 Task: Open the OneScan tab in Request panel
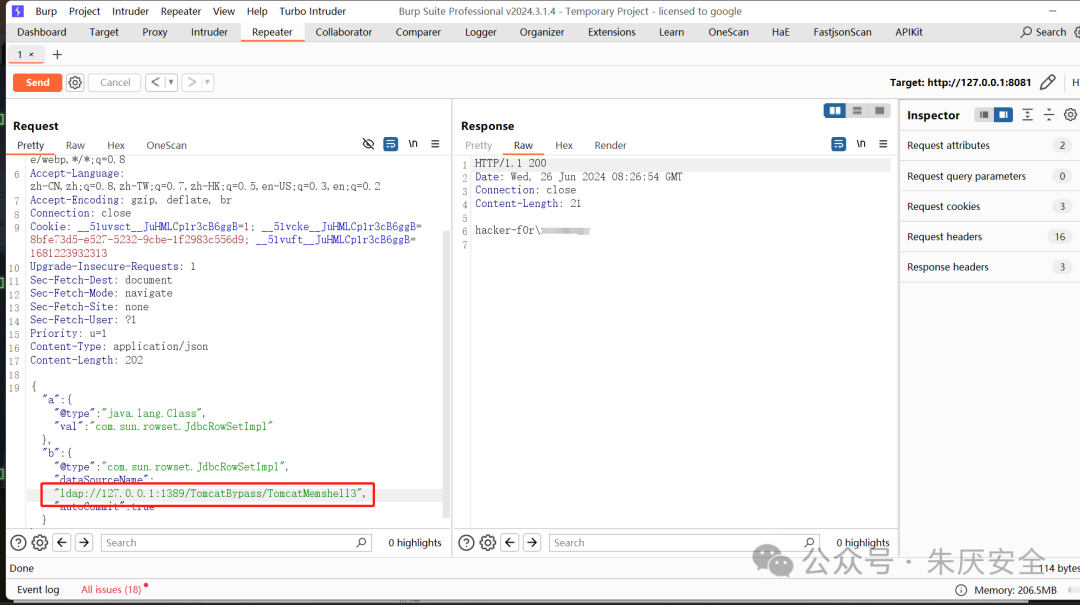coord(166,145)
